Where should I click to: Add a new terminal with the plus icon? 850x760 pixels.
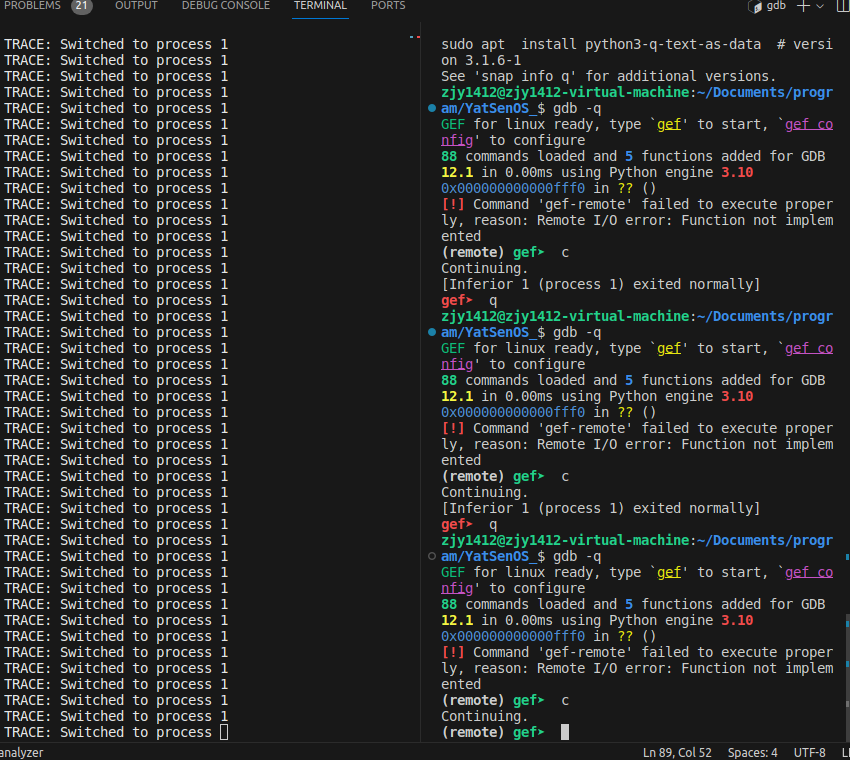point(803,6)
